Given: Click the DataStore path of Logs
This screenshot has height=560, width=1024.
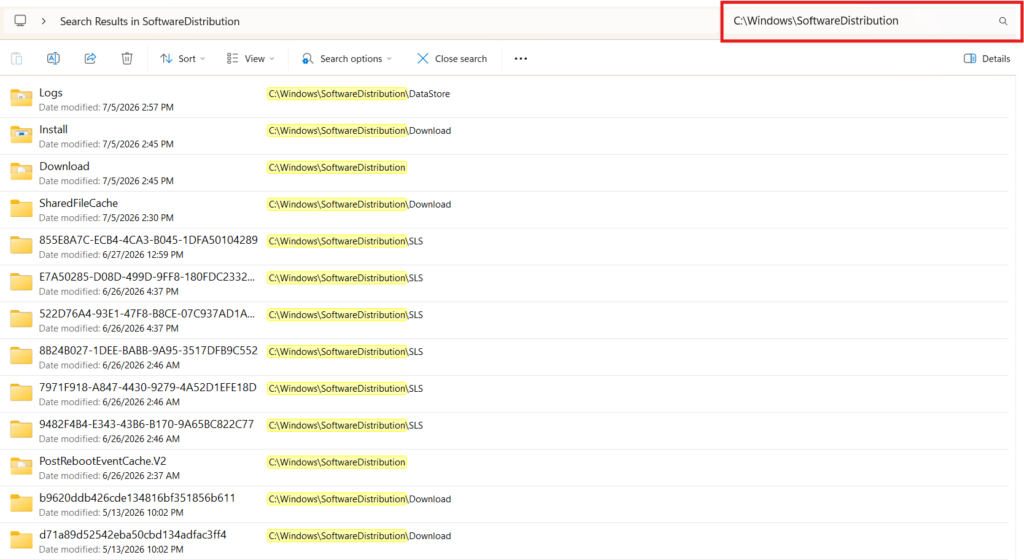Looking at the screenshot, I should click(x=359, y=94).
